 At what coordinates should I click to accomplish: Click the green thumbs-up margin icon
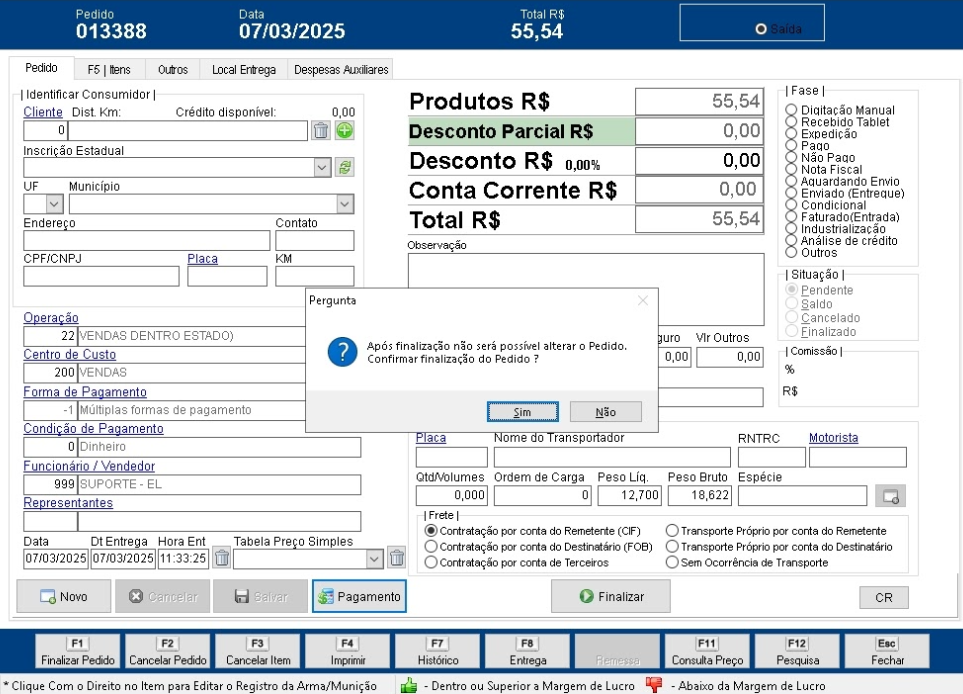point(408,685)
